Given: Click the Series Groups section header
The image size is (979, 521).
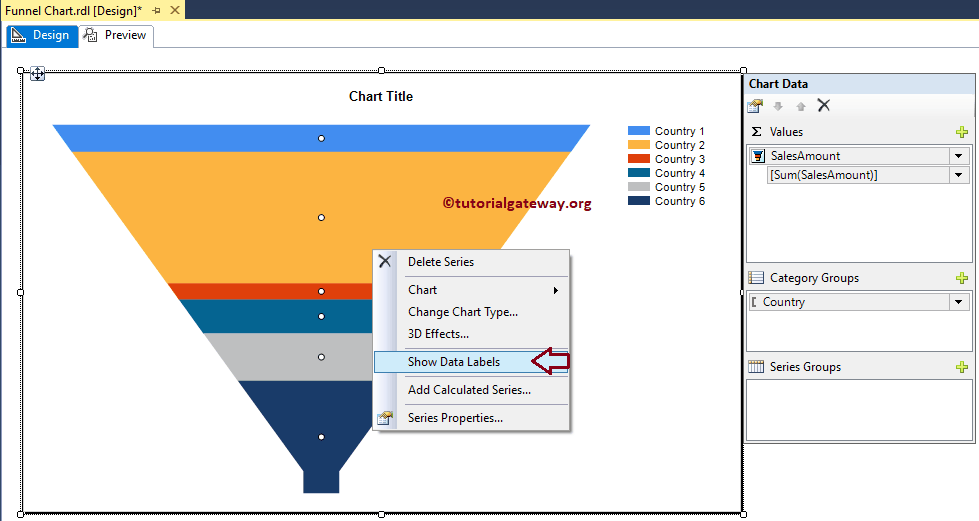Looking at the screenshot, I should click(805, 367).
